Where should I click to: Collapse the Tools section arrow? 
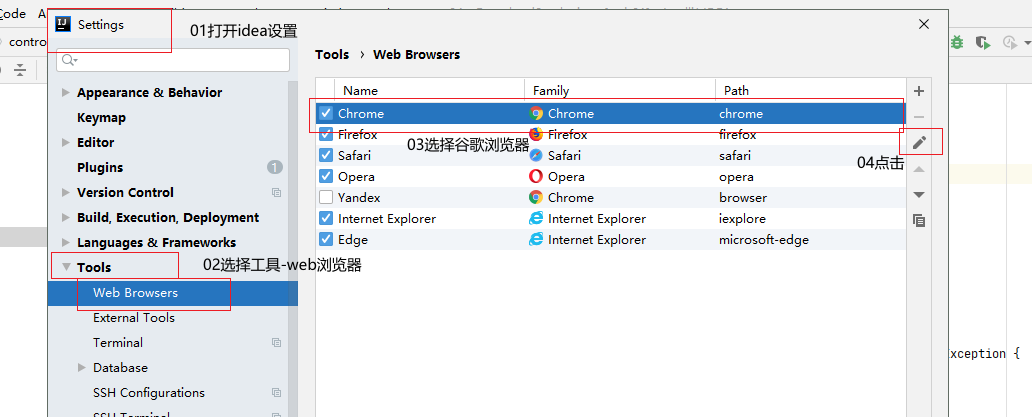coord(66,267)
